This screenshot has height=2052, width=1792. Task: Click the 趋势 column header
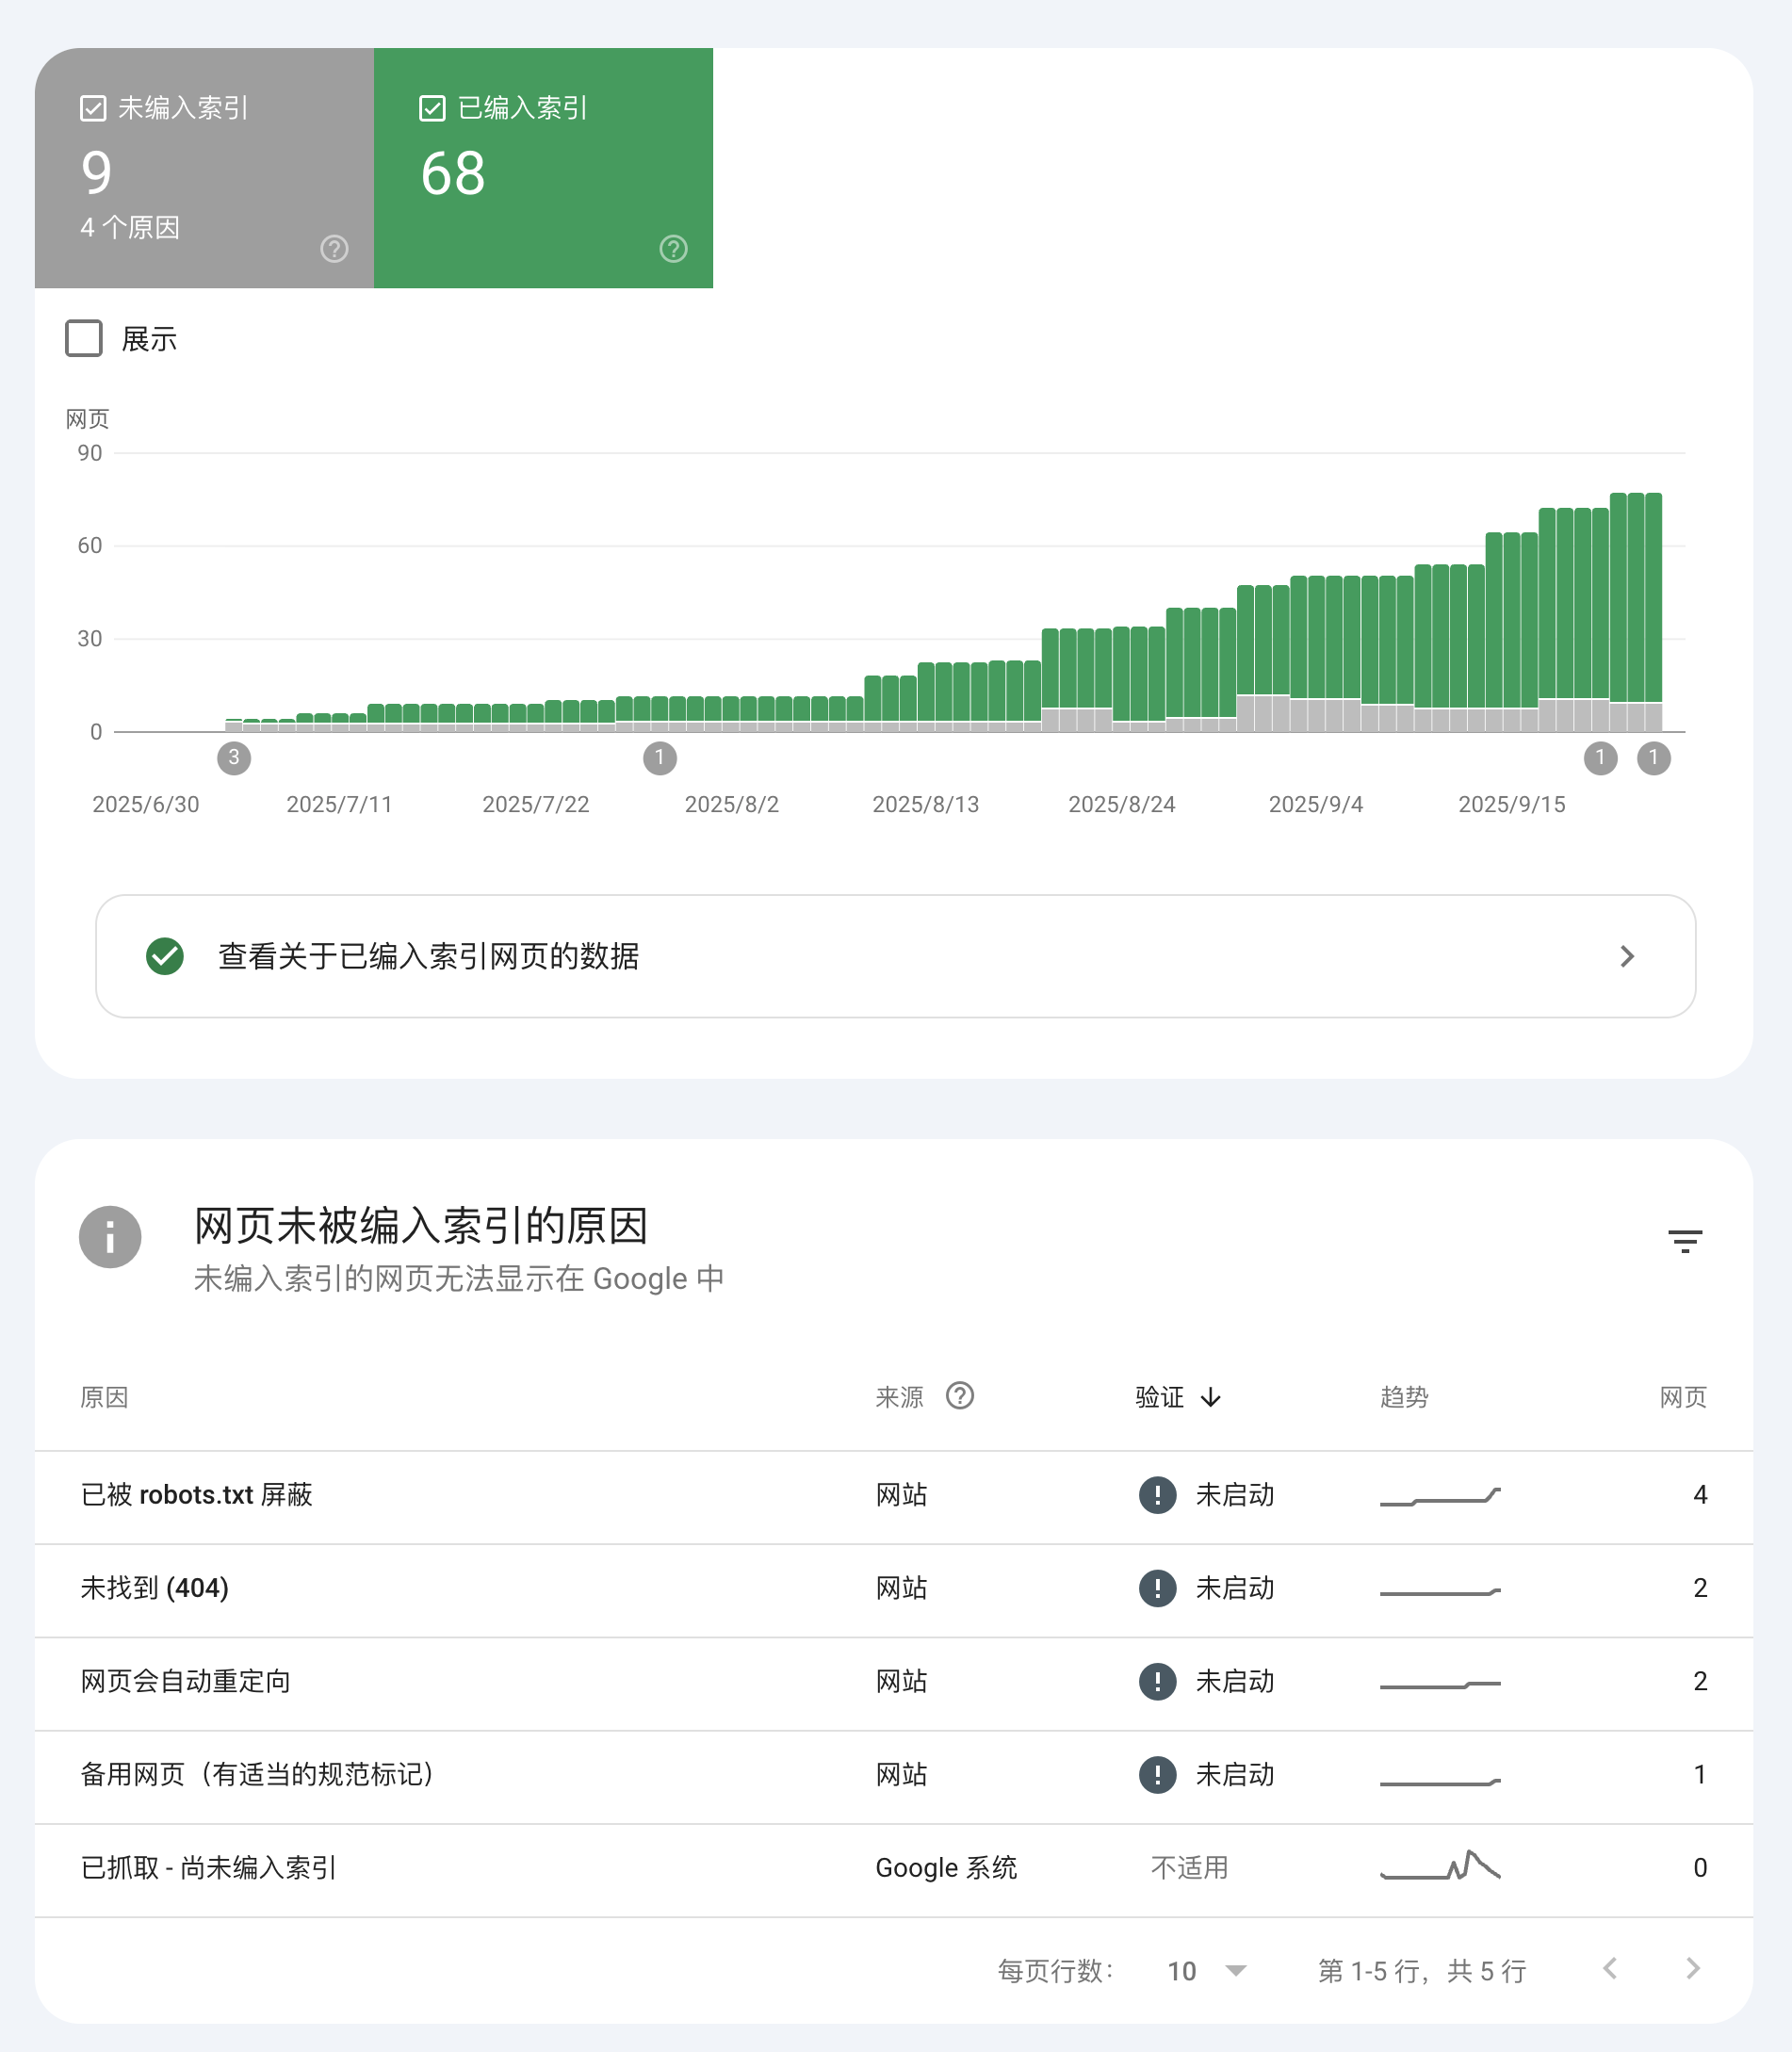click(1404, 1397)
